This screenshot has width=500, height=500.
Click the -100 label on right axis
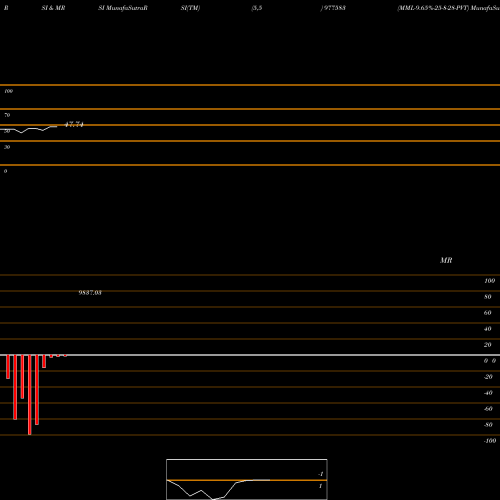490,441
